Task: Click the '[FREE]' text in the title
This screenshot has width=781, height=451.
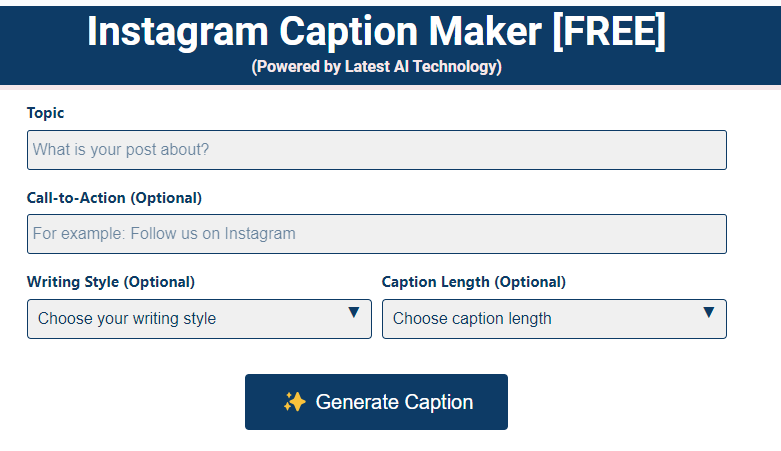Action: (x=609, y=31)
